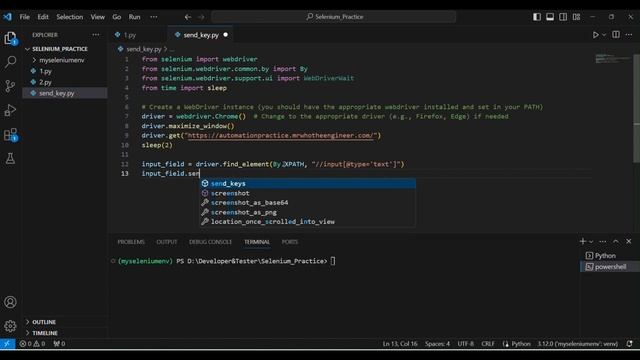Open the Search view in activity bar

click(x=10, y=62)
